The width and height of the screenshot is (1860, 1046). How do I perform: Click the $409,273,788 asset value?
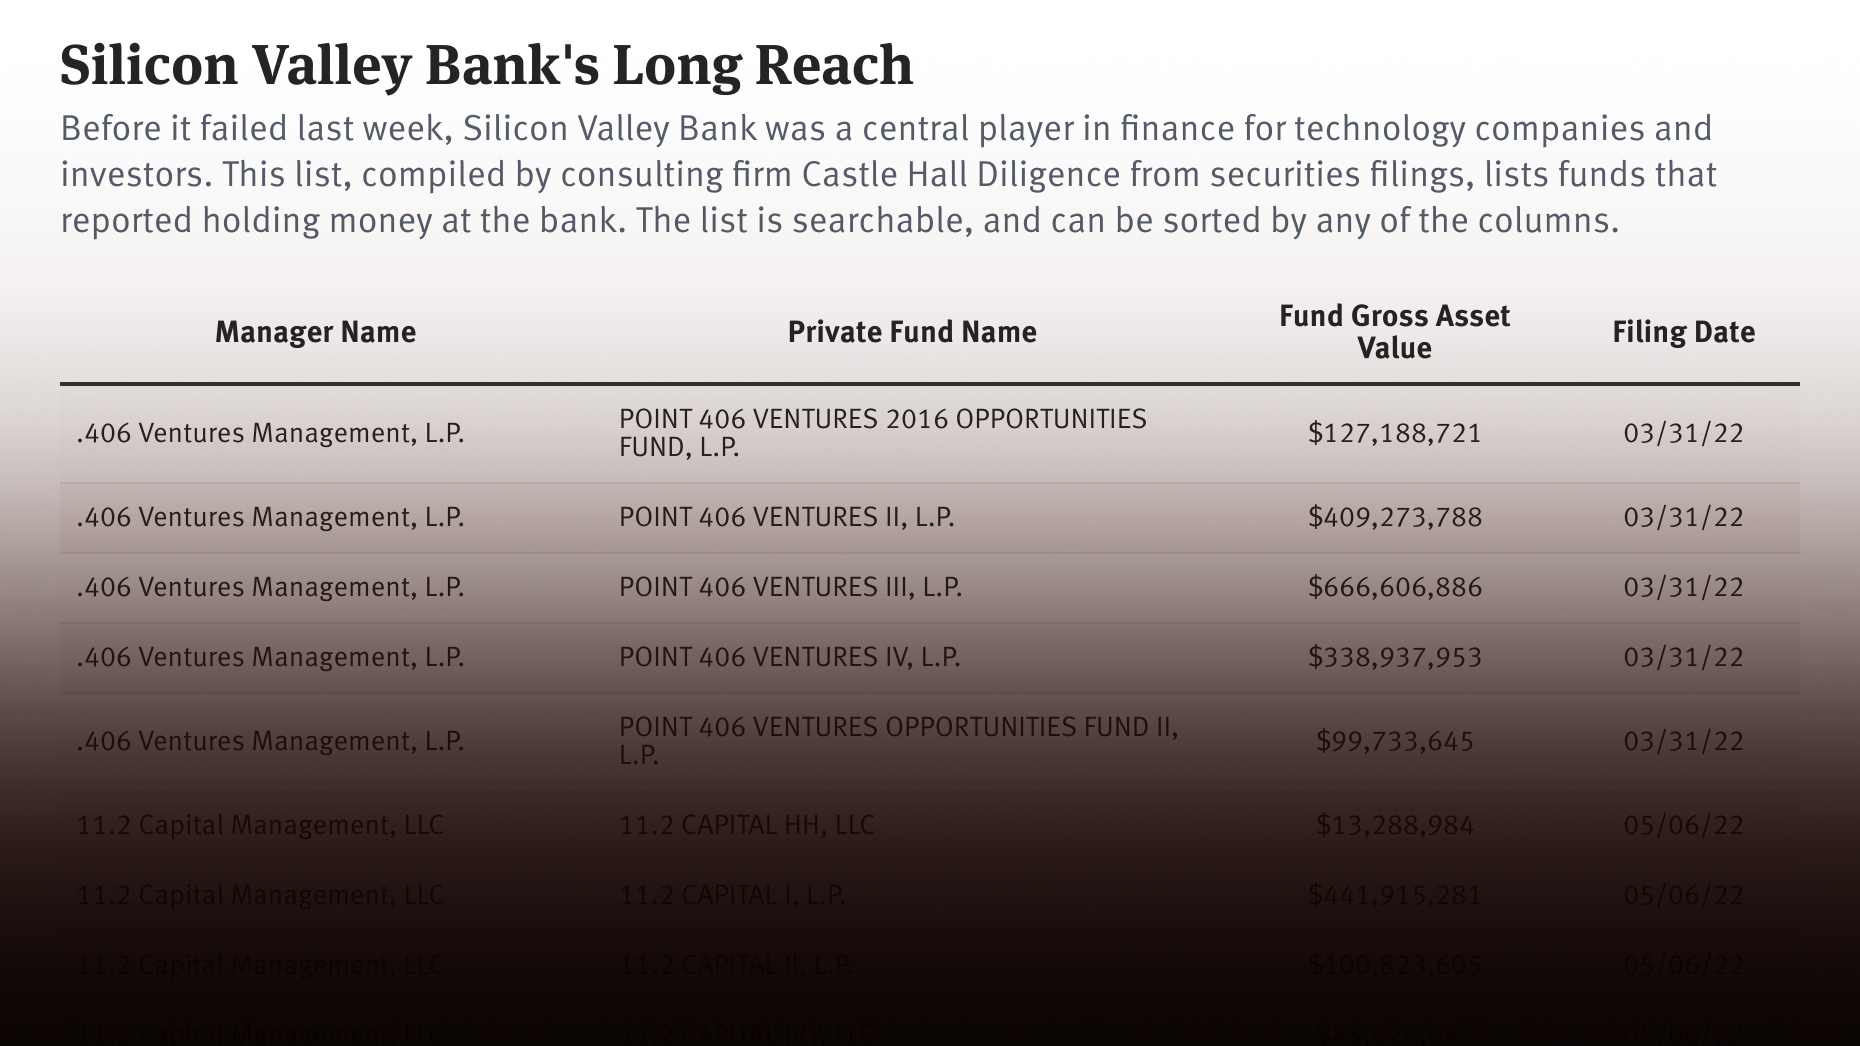pyautogui.click(x=1394, y=517)
